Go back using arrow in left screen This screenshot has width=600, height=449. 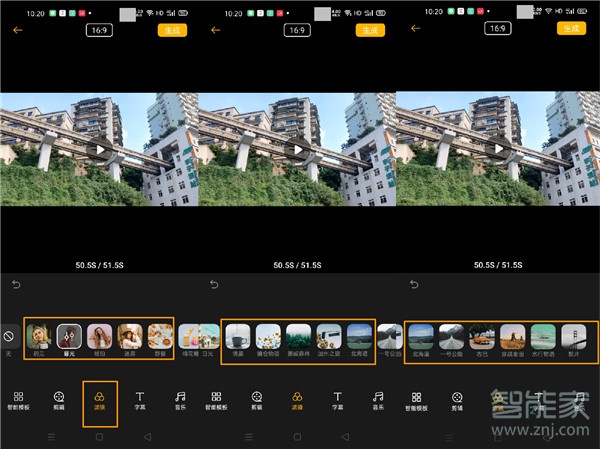[x=17, y=30]
